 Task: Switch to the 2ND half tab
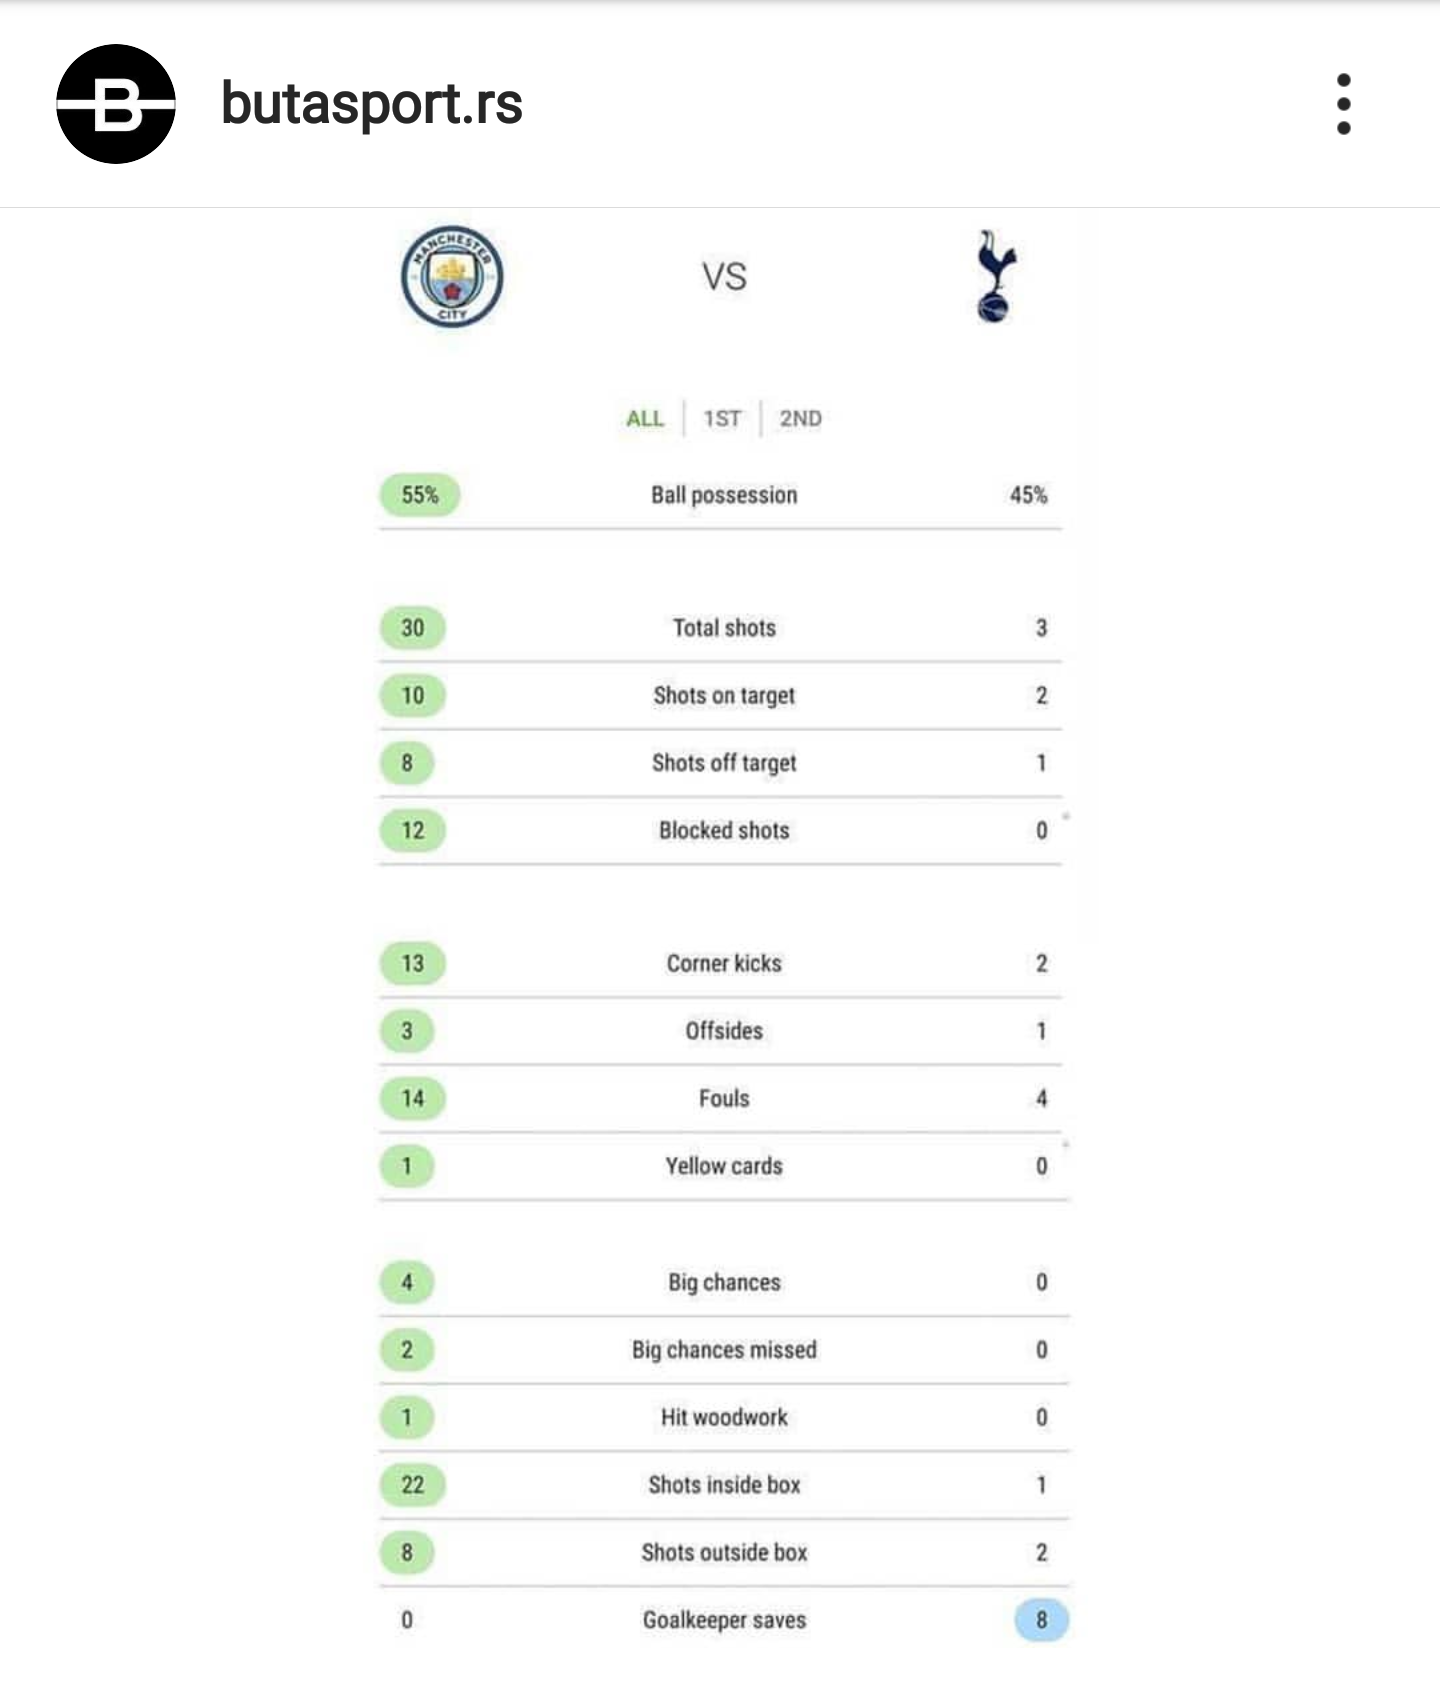point(801,419)
